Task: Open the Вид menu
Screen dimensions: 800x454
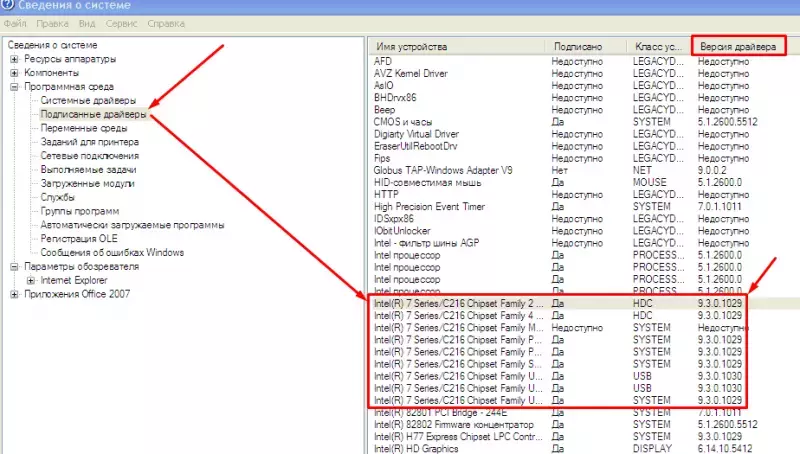Action: pyautogui.click(x=87, y=23)
